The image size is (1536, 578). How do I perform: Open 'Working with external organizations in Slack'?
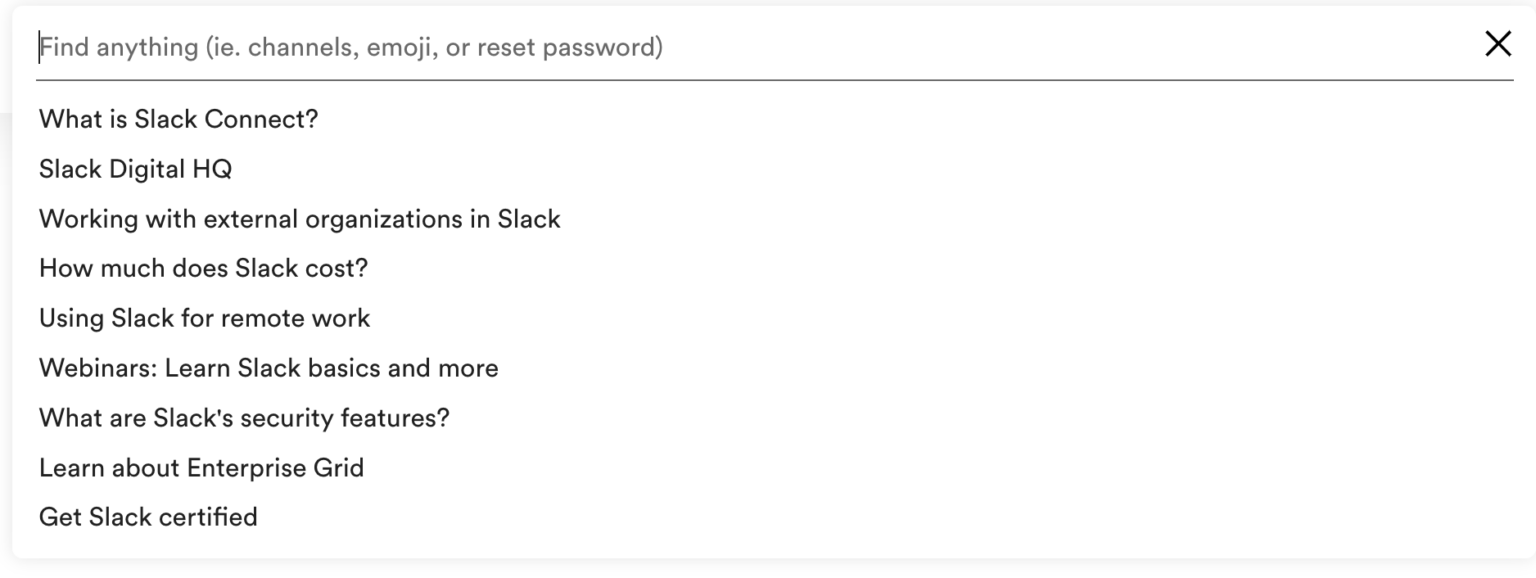(x=299, y=218)
